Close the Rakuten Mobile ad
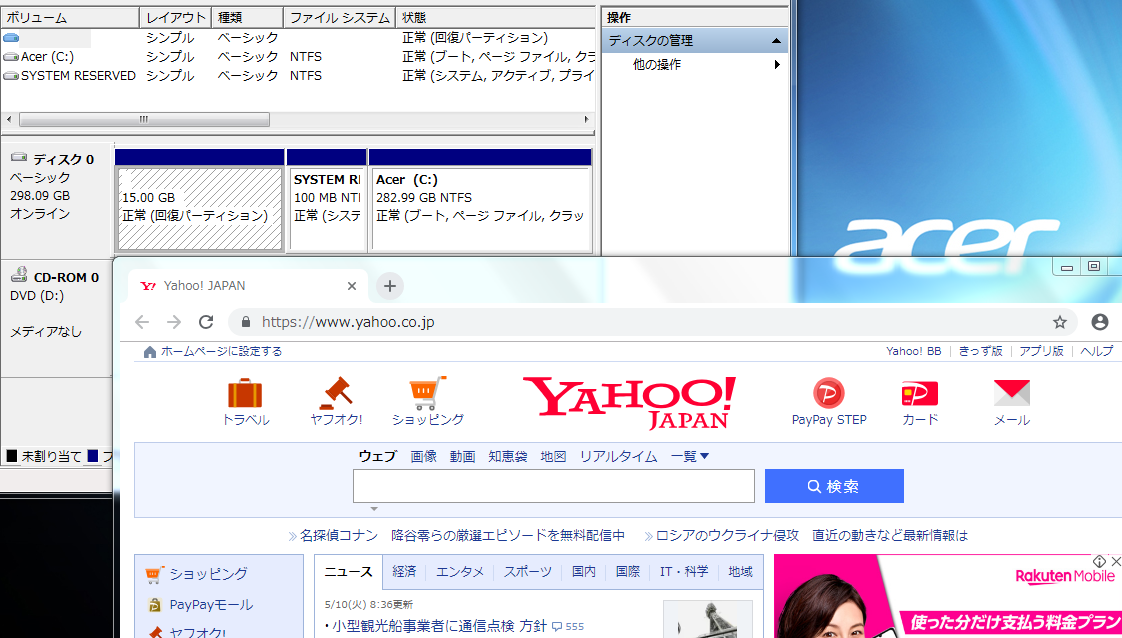Image resolution: width=1122 pixels, height=638 pixels. tap(1115, 561)
